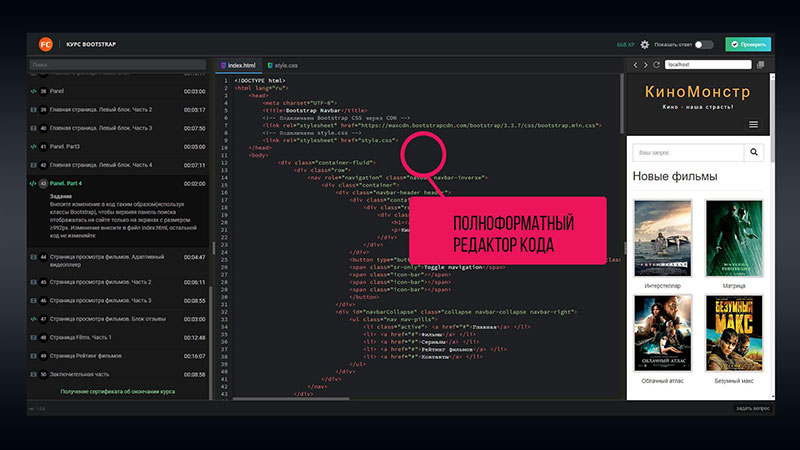
Task: Open lesson 50 'Заключительная часть'
Action: (100, 374)
